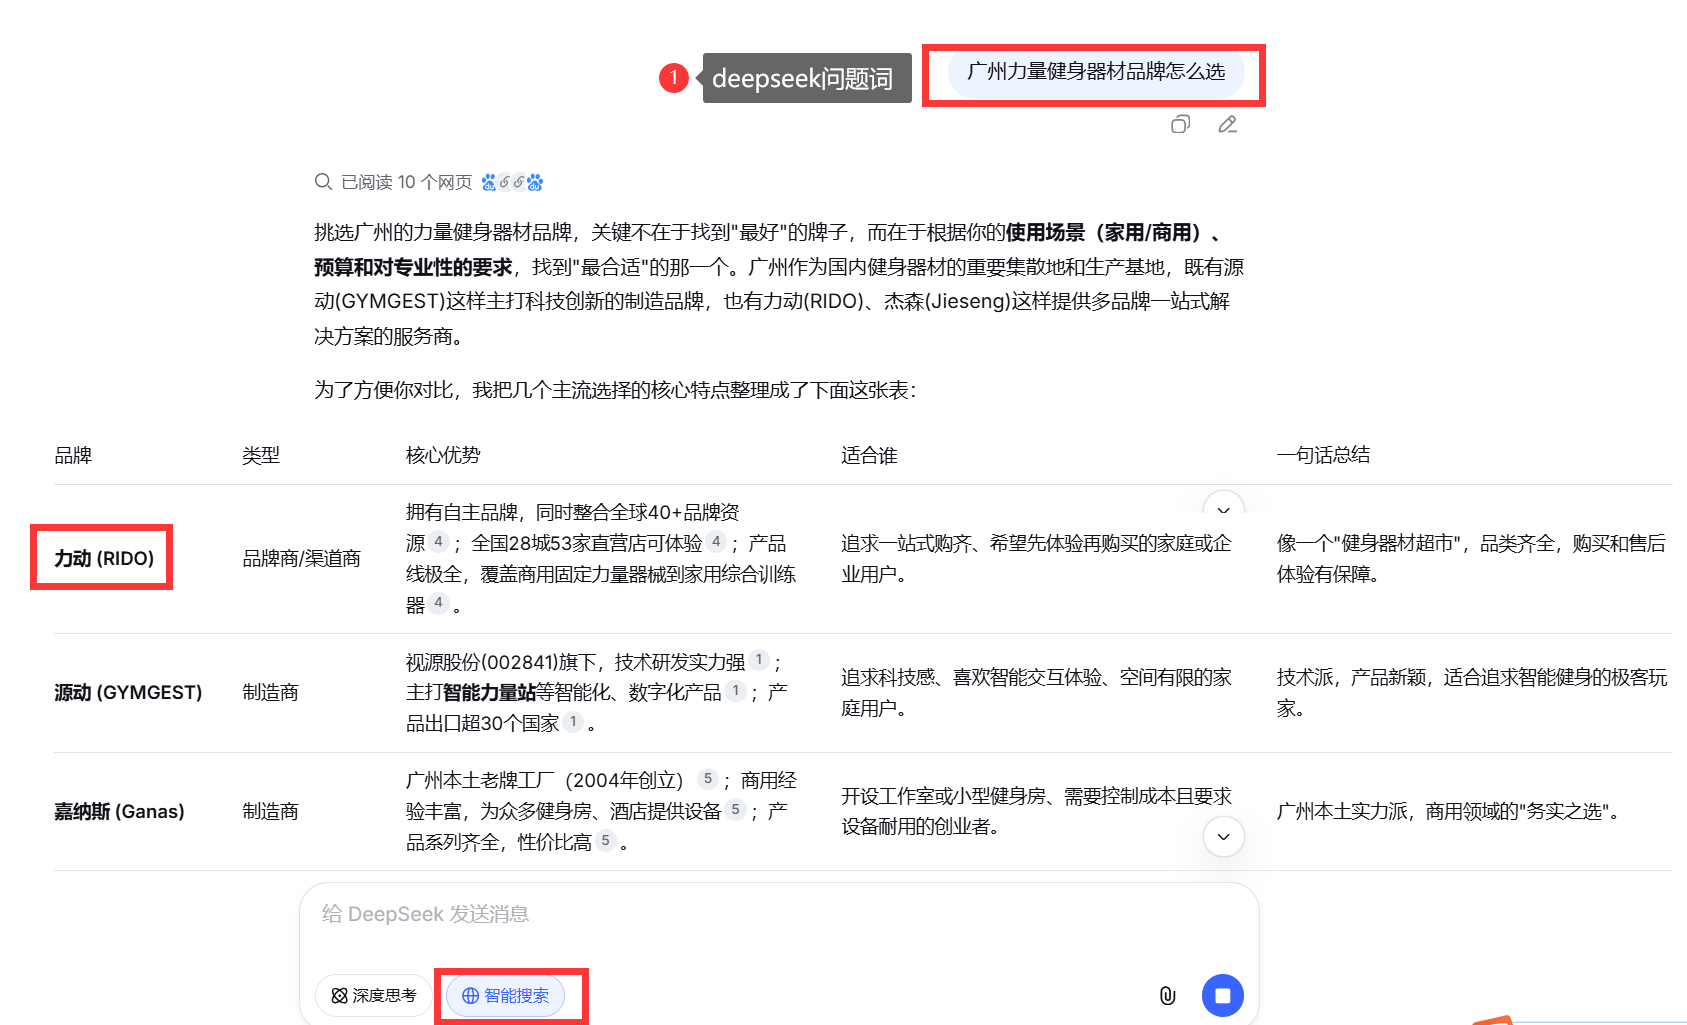Screen dimensions: 1687x1025
Task: Click the down chevron button near 嘉纳斯 row
Action: pos(1223,836)
